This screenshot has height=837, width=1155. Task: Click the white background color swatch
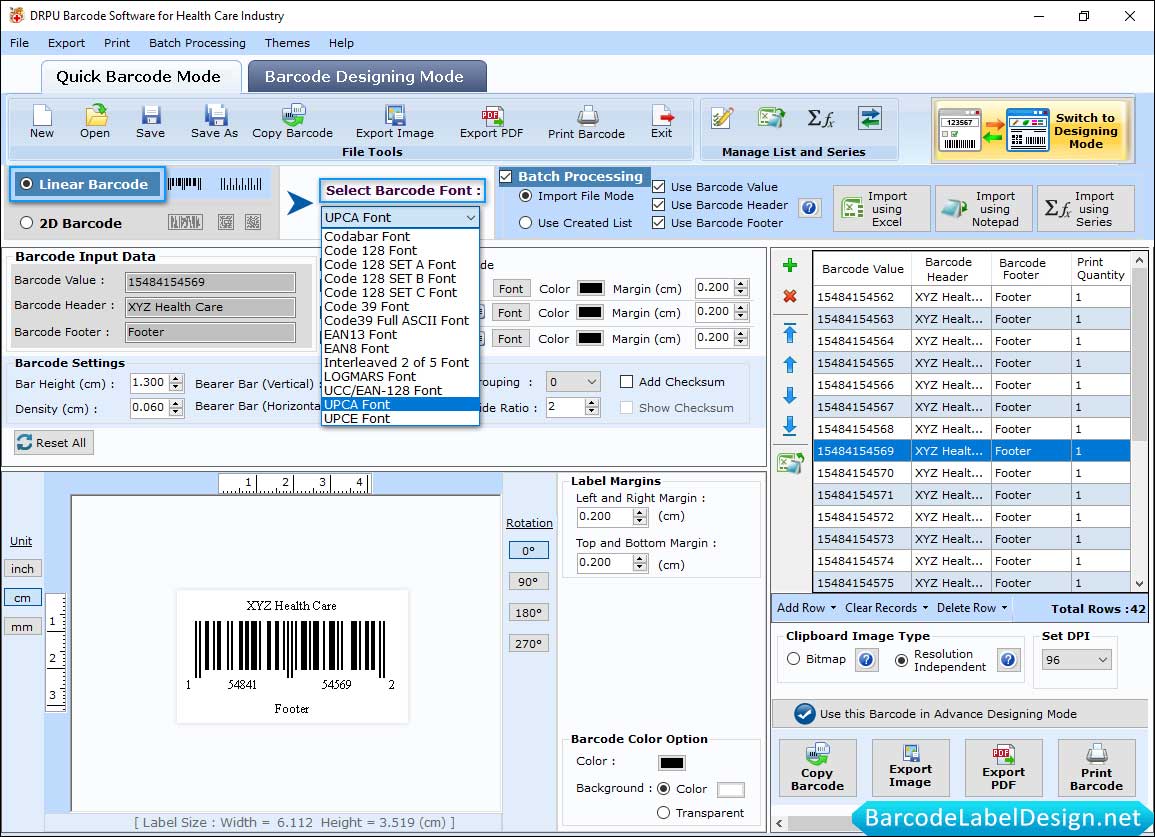click(730, 790)
